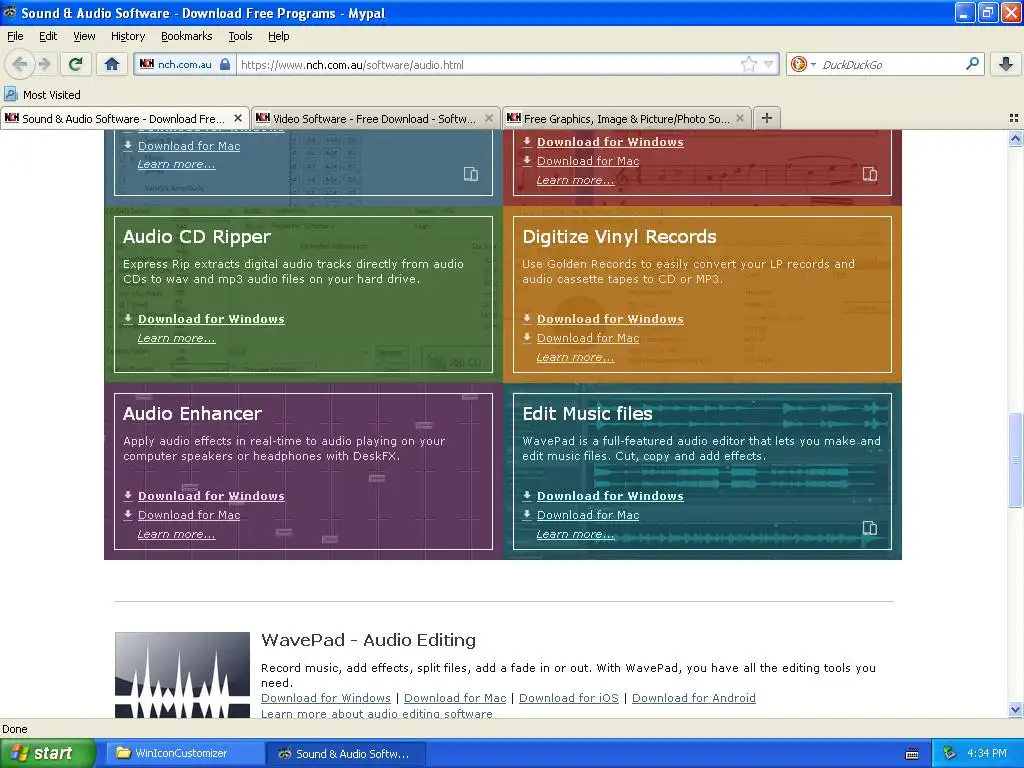This screenshot has height=768, width=1024.
Task: Open Learn more under Edit Music files
Action: pyautogui.click(x=575, y=534)
